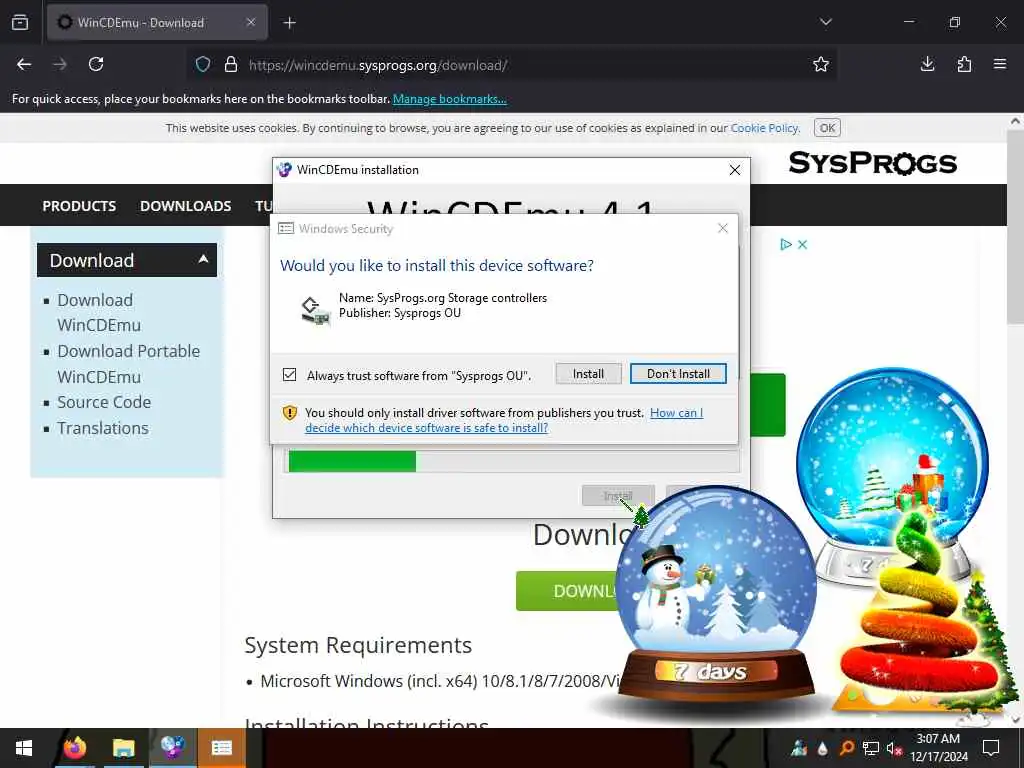This screenshot has height=768, width=1024.
Task: Uncheck Always trust software from Sysprogs OU
Action: click(289, 375)
